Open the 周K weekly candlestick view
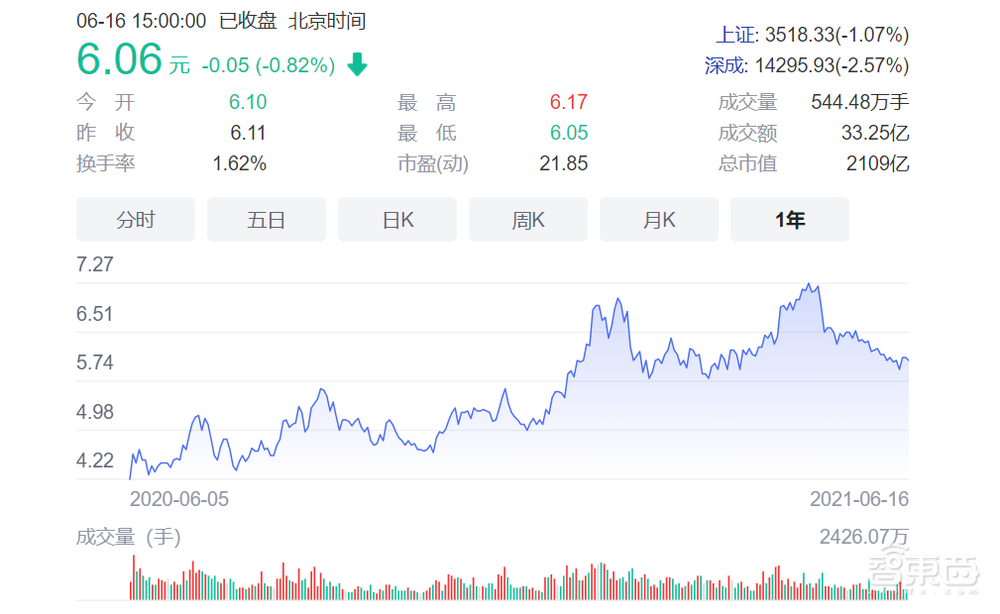Screen dimensions: 1000x614 click(528, 219)
